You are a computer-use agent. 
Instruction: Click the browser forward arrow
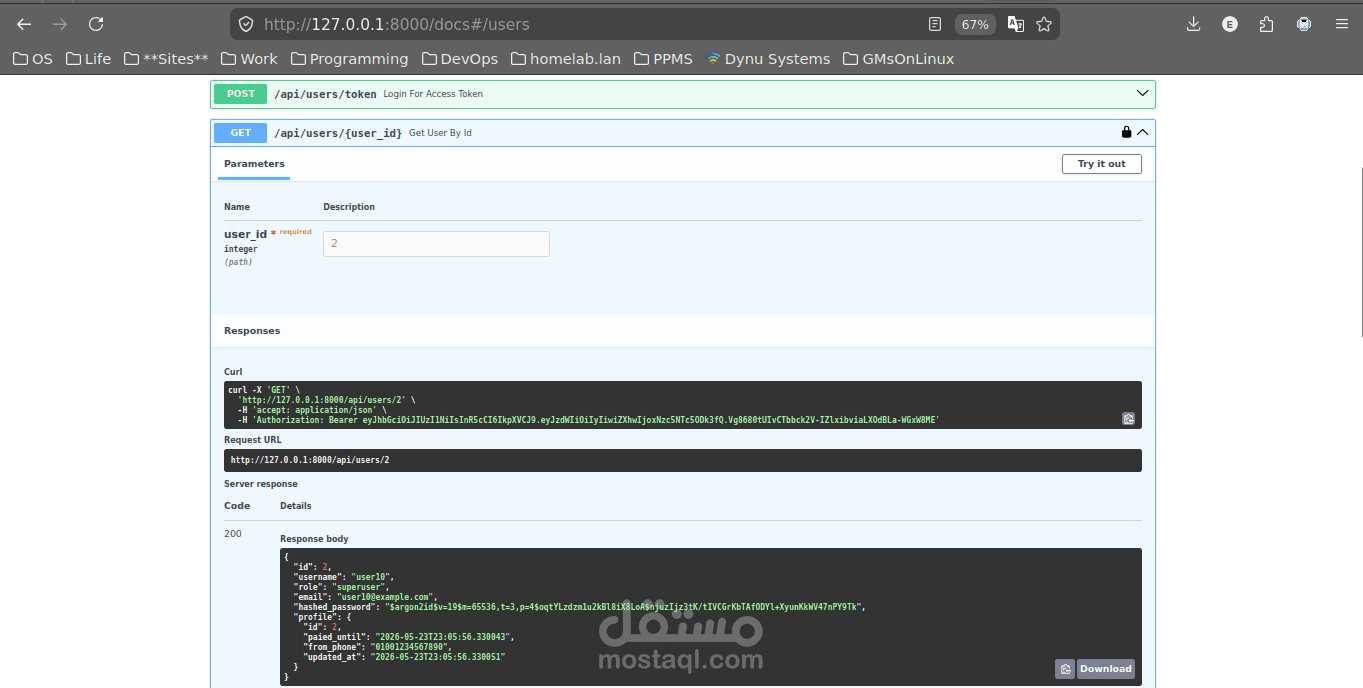click(x=60, y=24)
